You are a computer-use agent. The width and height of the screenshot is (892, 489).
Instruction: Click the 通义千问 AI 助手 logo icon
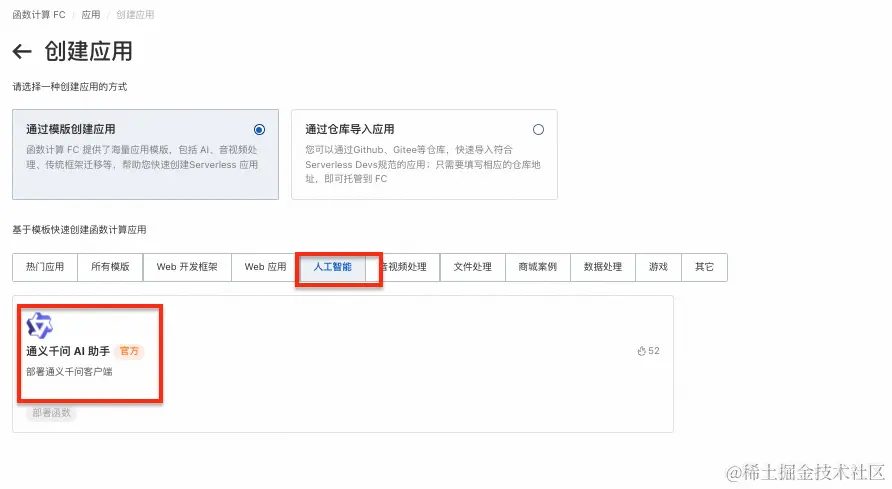tap(39, 325)
